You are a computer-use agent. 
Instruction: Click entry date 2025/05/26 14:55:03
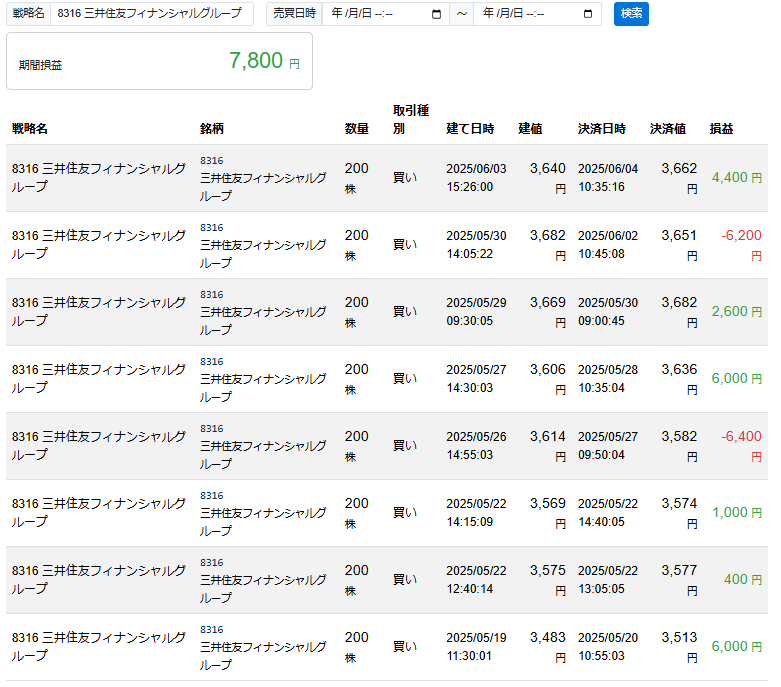pyautogui.click(x=476, y=446)
